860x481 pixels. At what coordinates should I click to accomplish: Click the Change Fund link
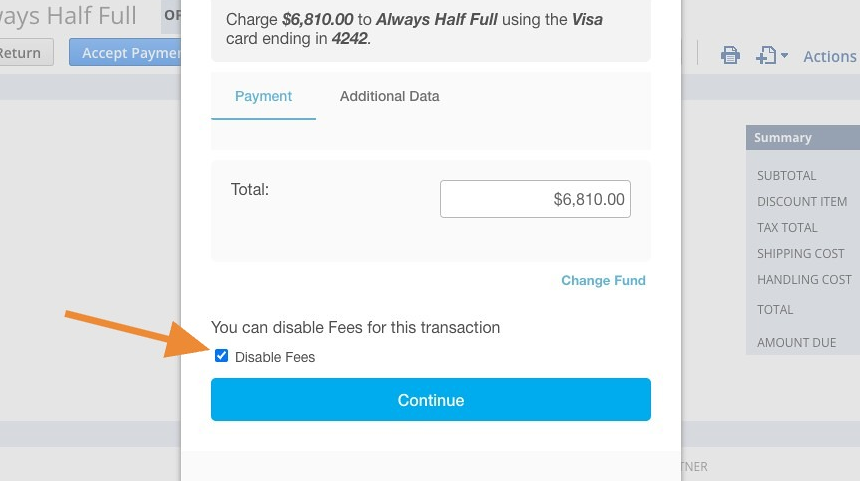click(603, 280)
